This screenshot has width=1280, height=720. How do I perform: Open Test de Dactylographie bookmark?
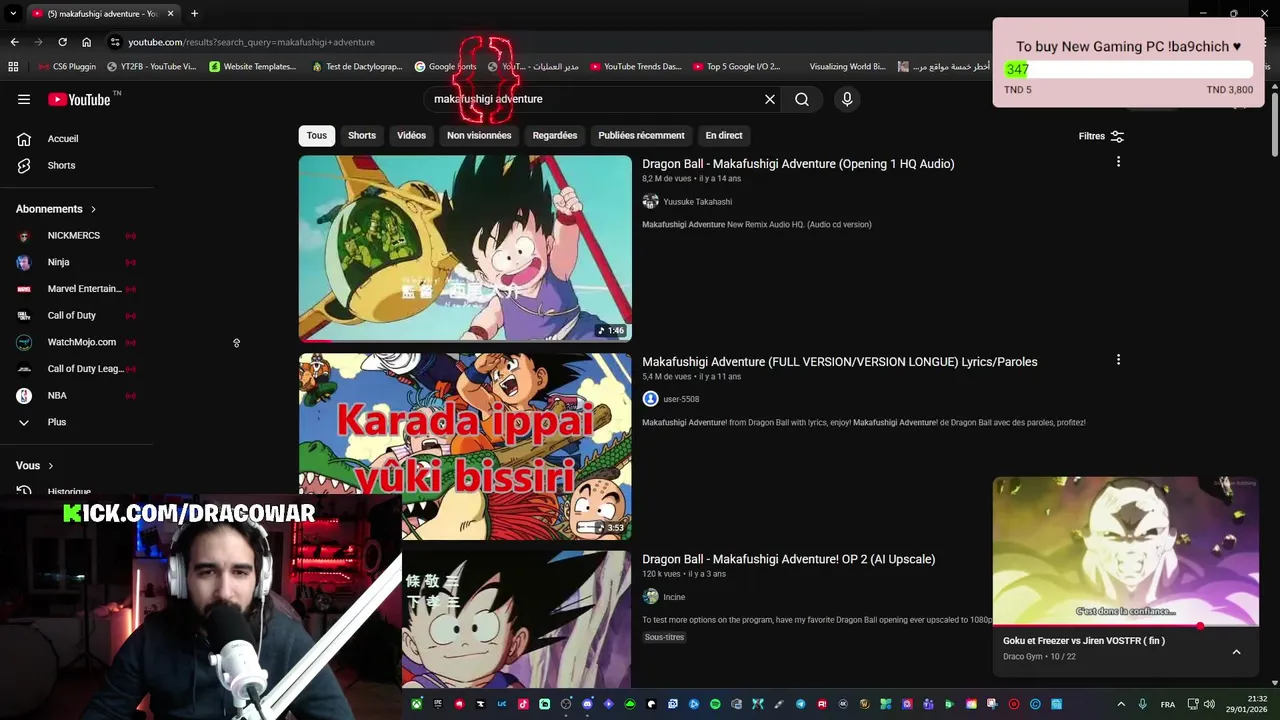356,67
